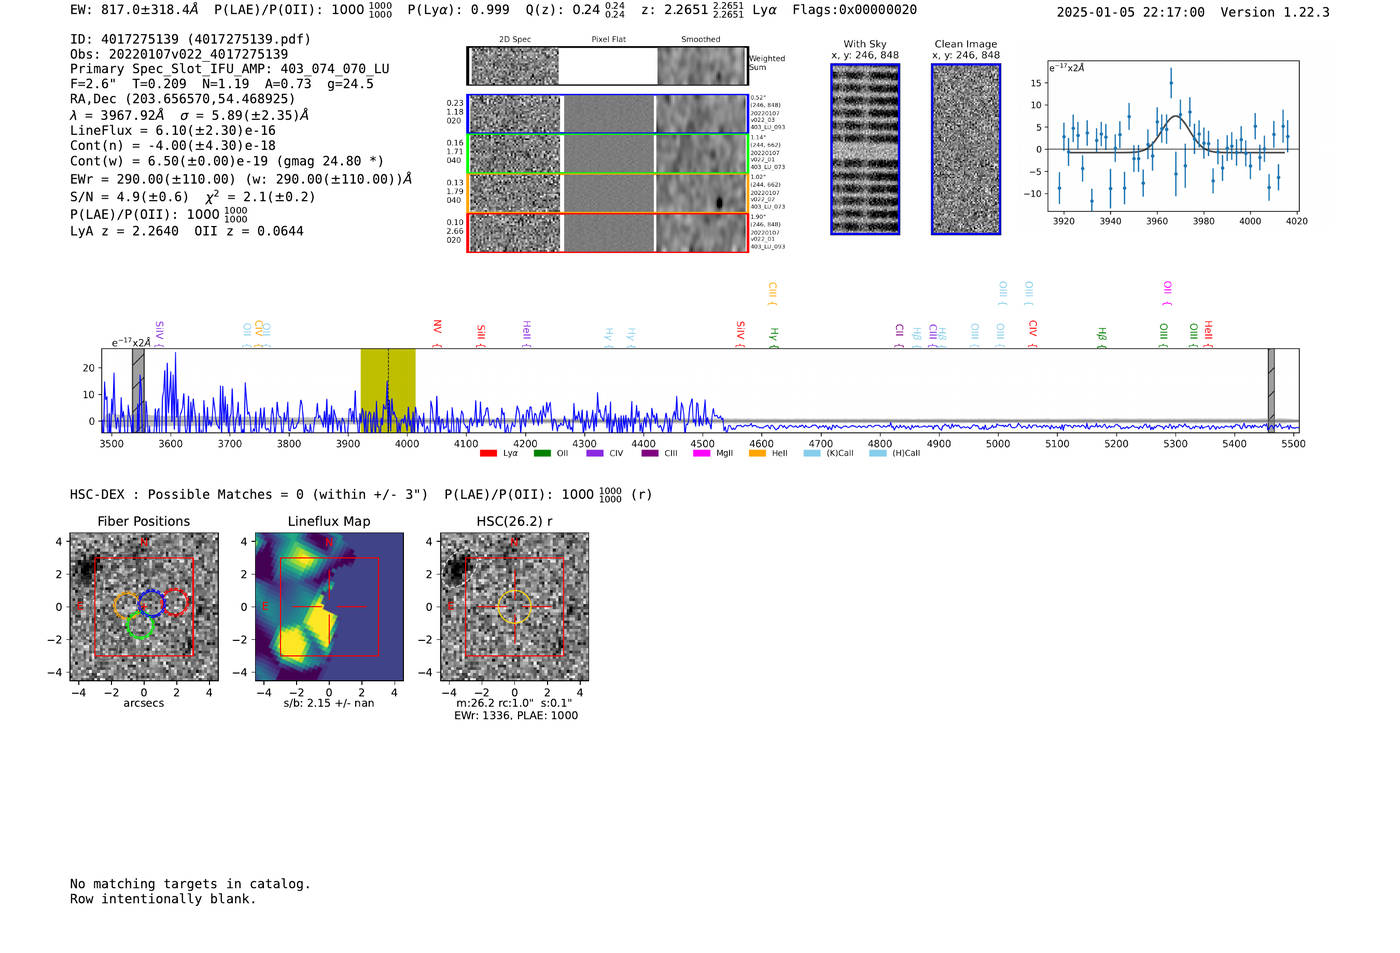Image resolution: width=1400 pixels, height=953 pixels.
Task: Click the 'Row intentionally blank.' text
Action: pos(163,899)
